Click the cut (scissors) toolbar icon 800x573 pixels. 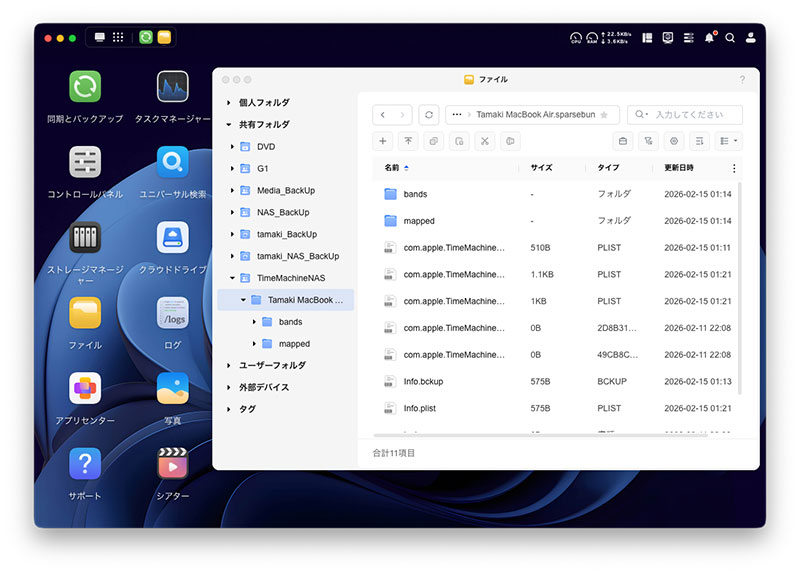[x=485, y=142]
